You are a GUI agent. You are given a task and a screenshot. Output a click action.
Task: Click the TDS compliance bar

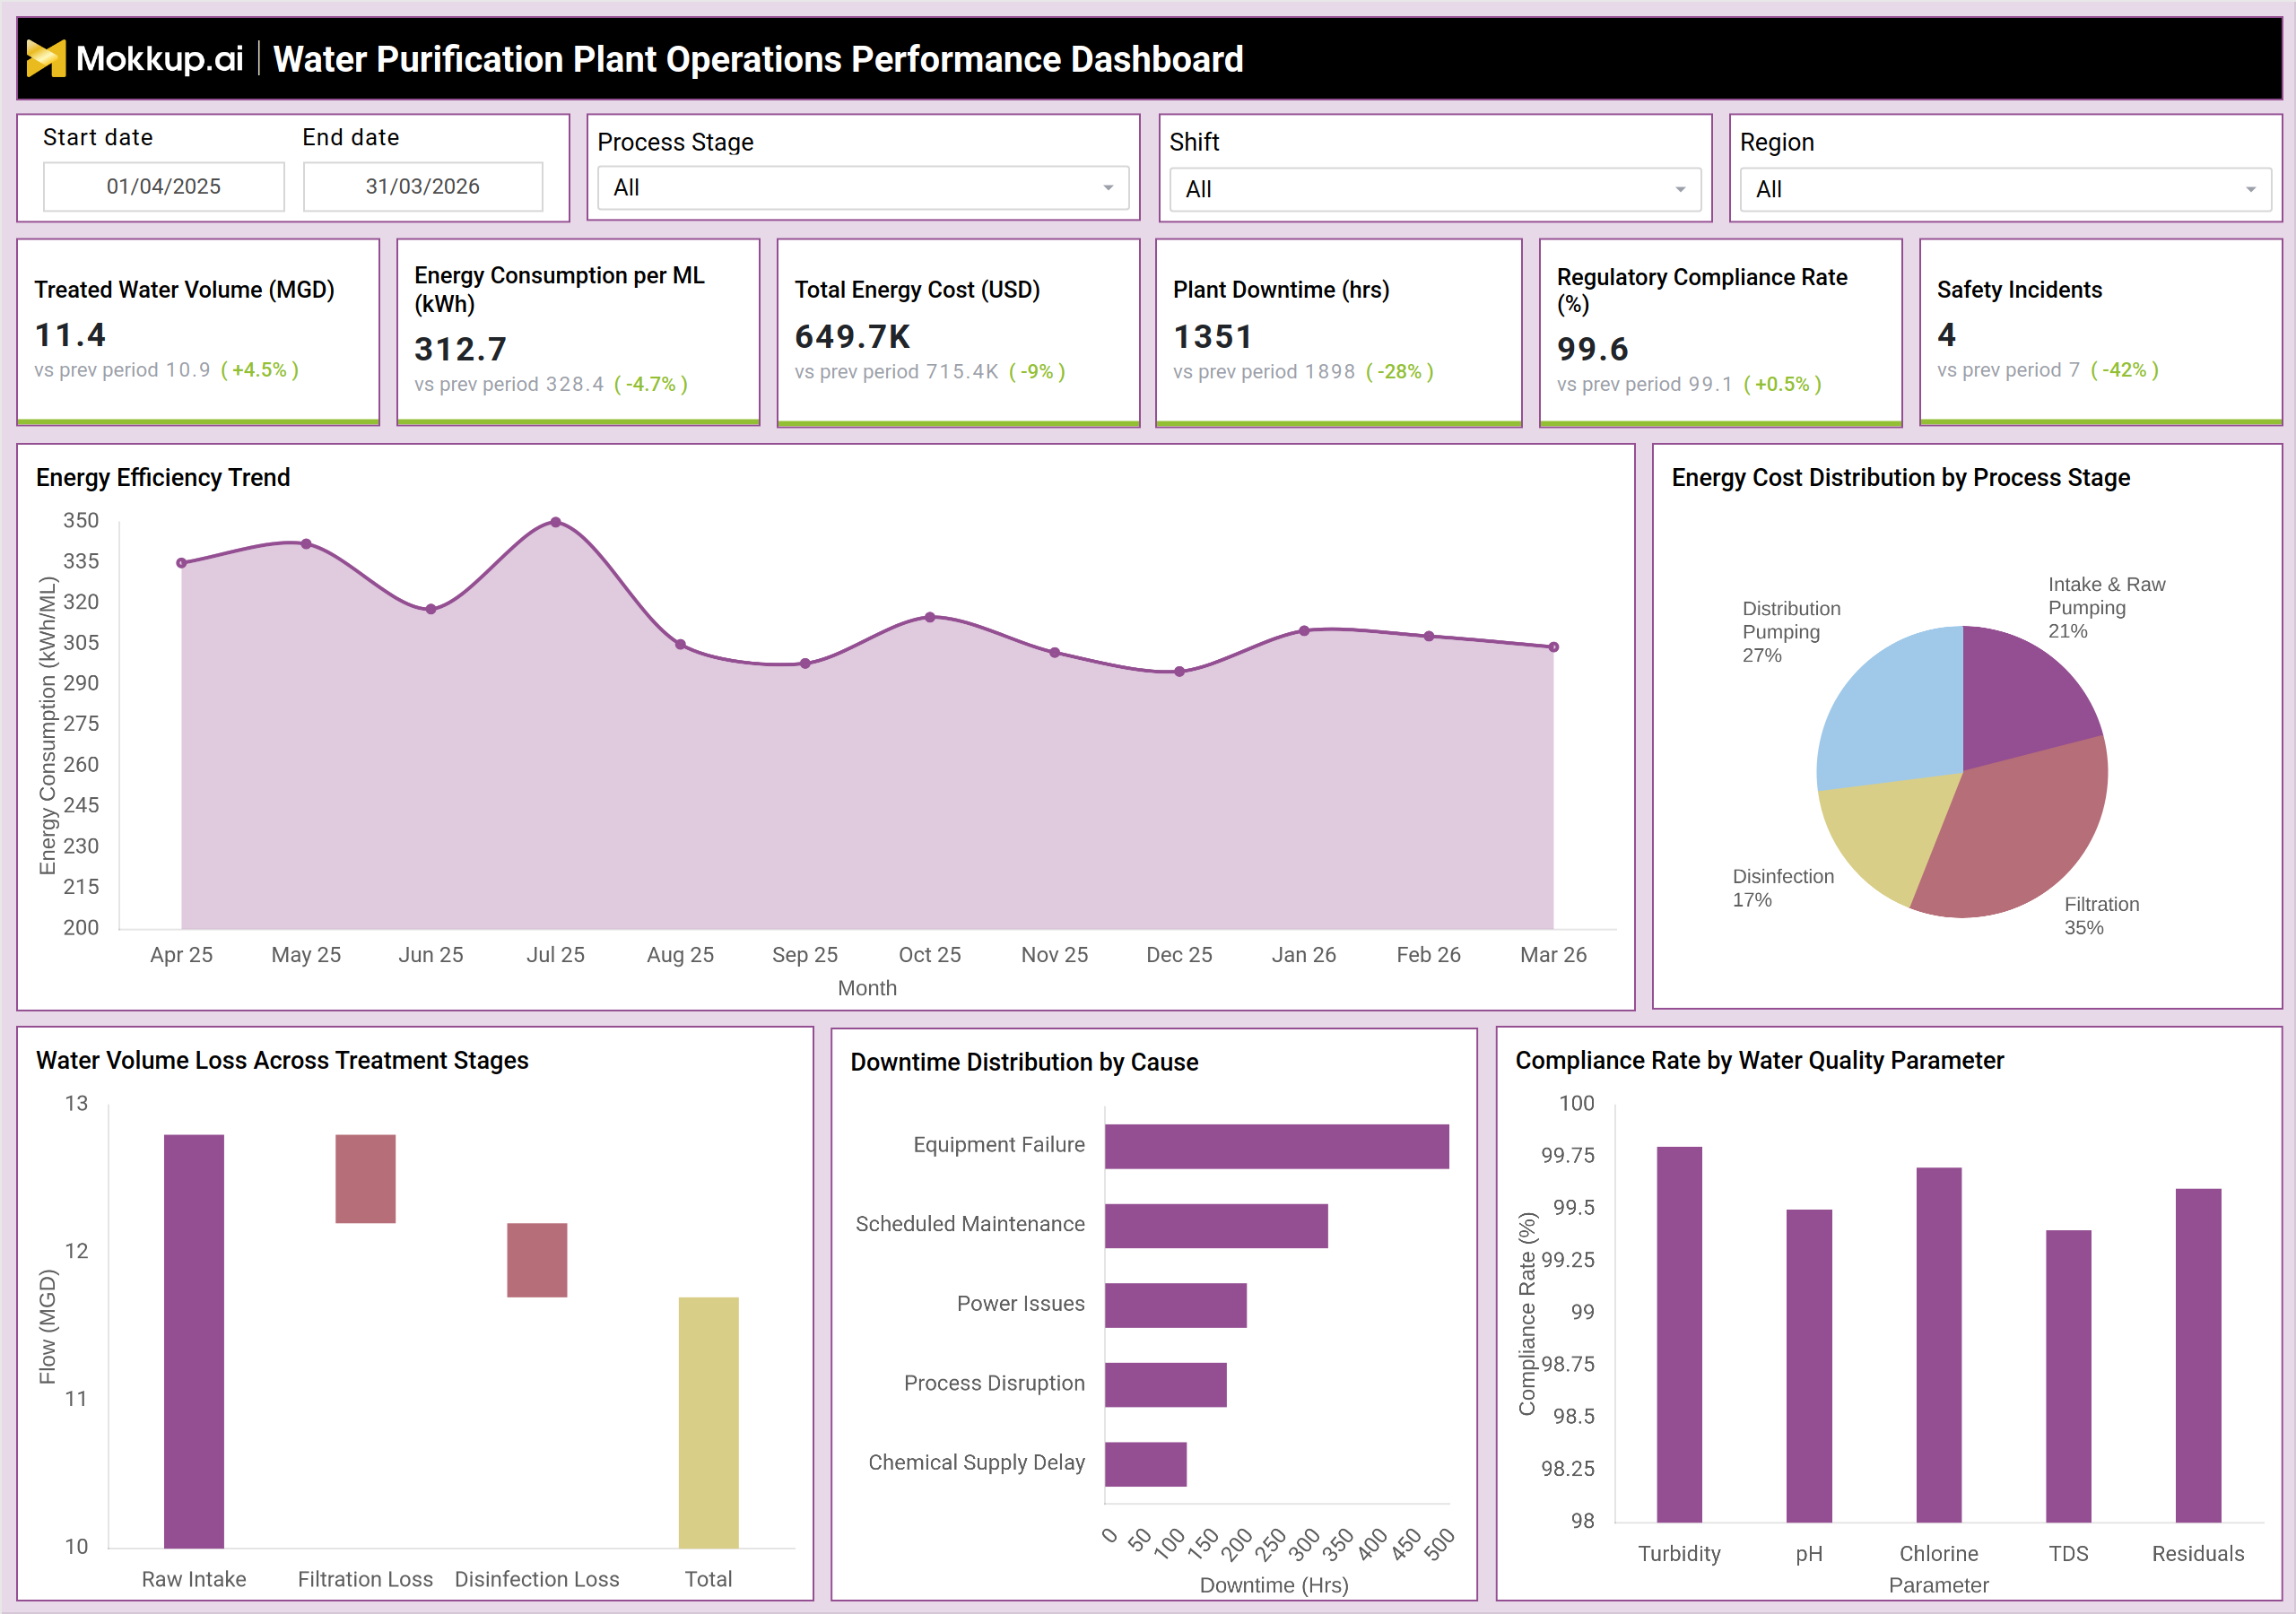pyautogui.click(x=2068, y=1376)
